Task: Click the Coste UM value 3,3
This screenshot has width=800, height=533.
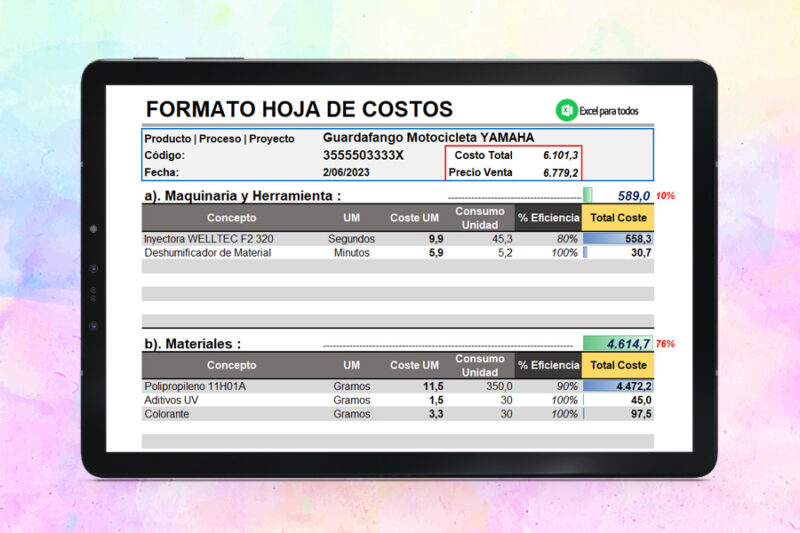Action: click(x=436, y=414)
